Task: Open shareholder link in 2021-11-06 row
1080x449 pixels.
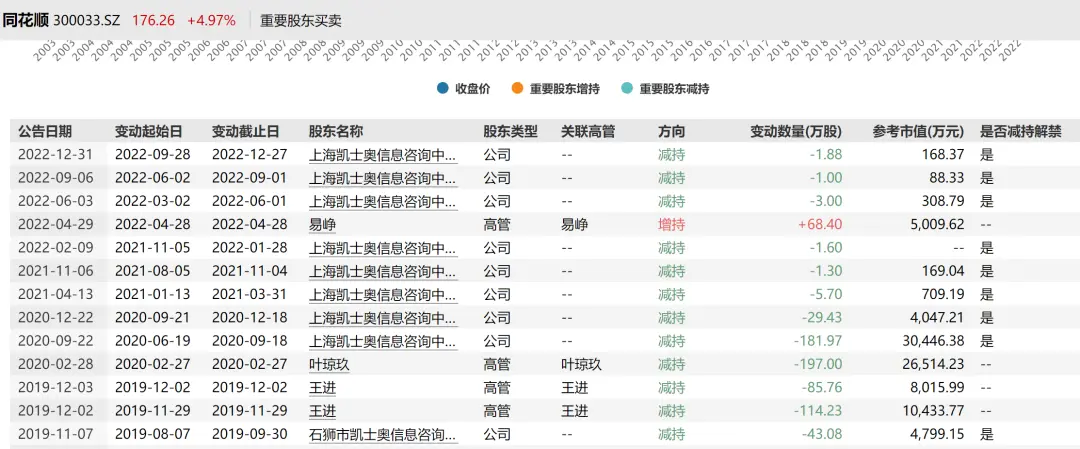Action: (x=383, y=271)
